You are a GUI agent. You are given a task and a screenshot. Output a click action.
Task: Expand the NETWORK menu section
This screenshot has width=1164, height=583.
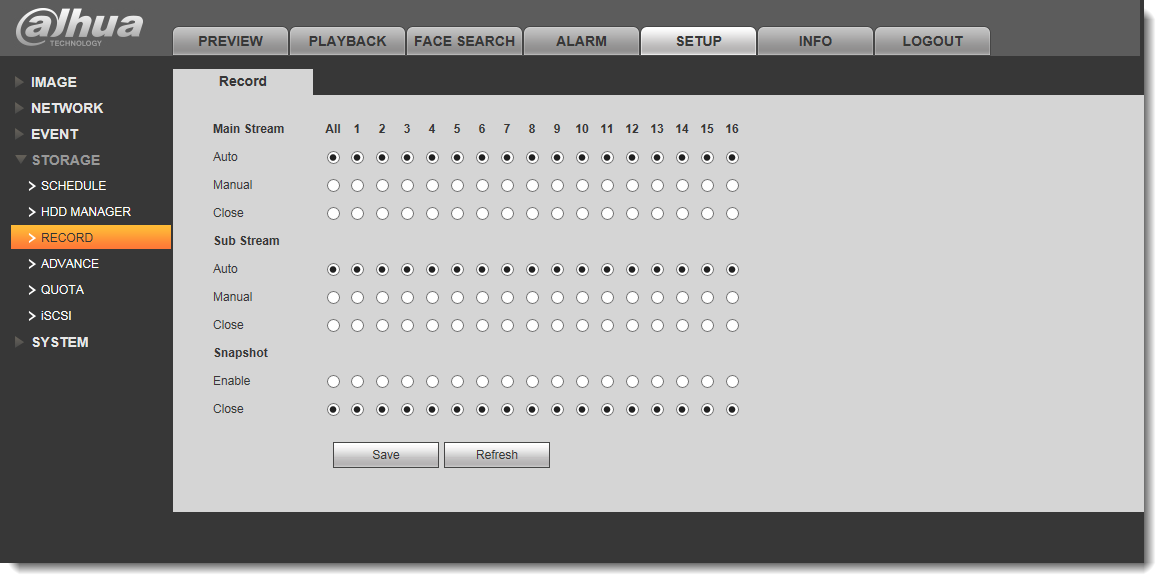(x=67, y=108)
